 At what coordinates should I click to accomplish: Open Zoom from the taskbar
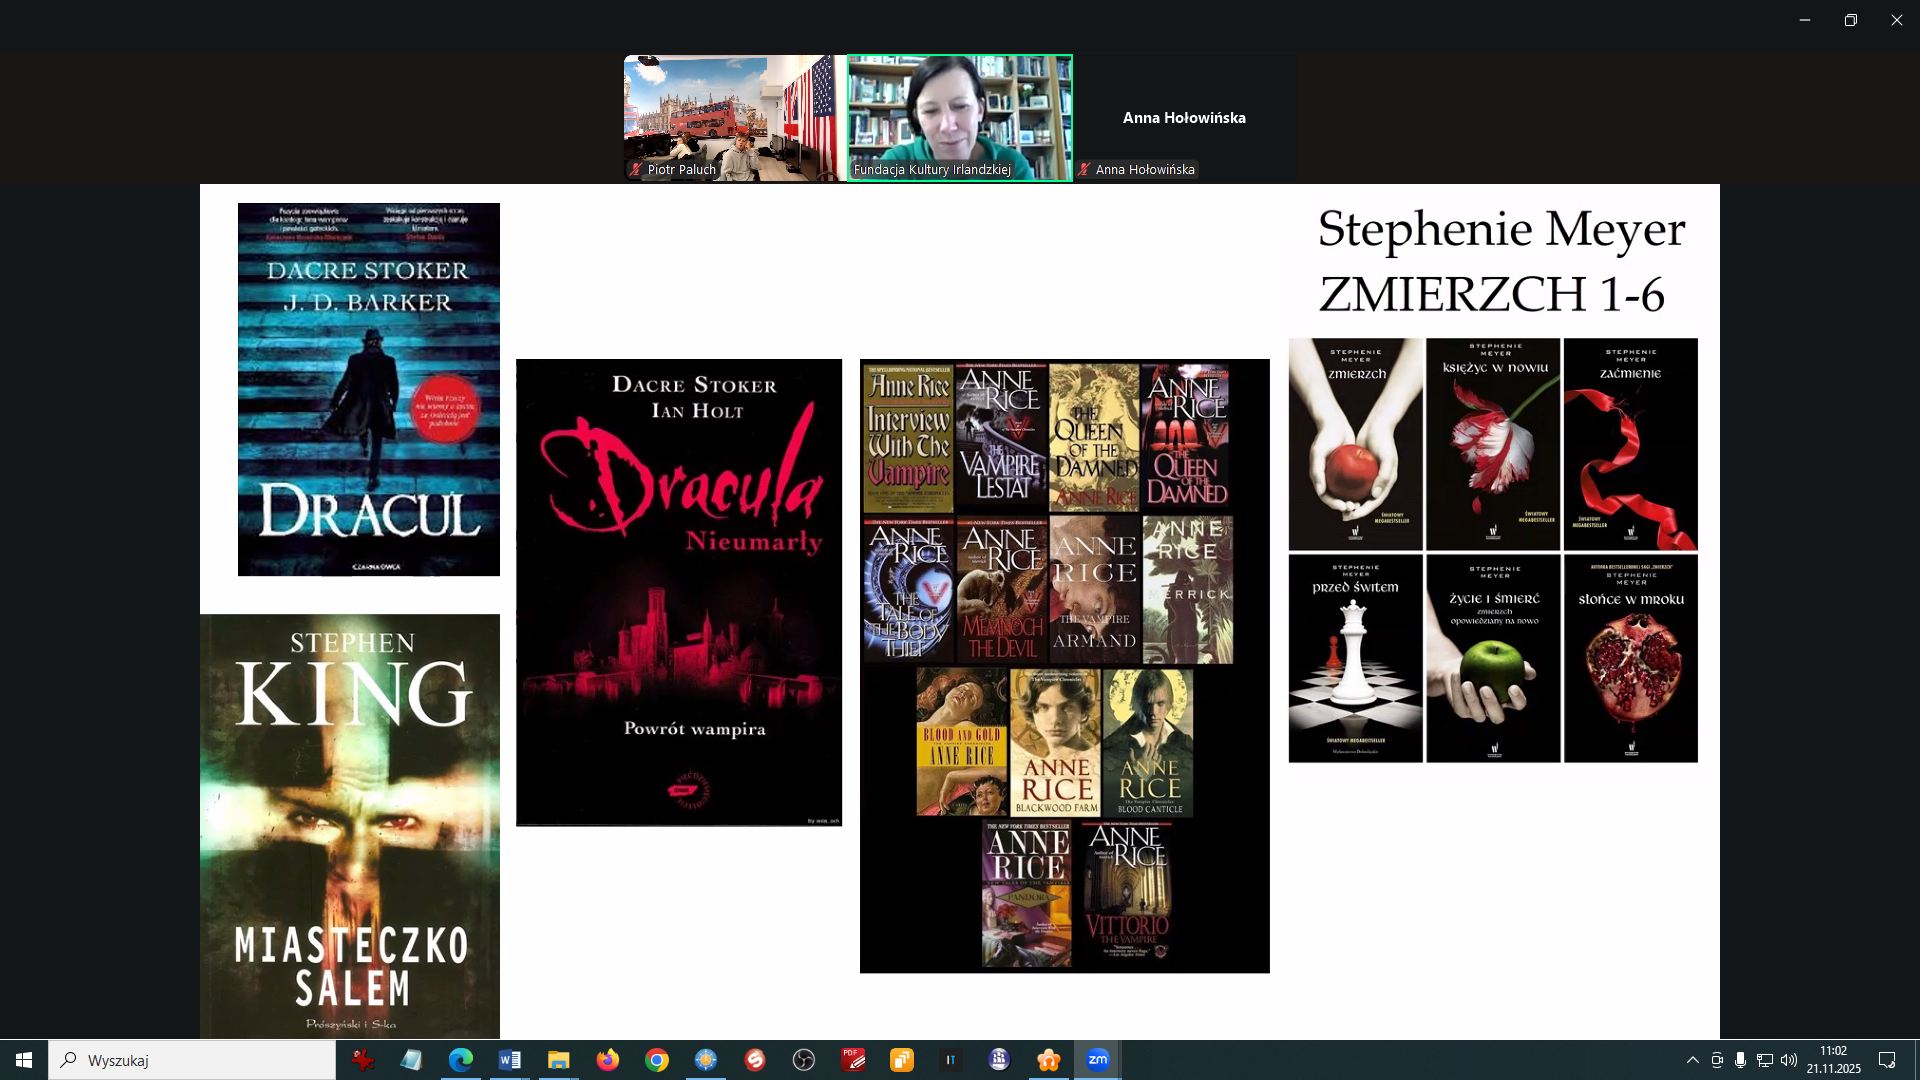pyautogui.click(x=1097, y=1060)
